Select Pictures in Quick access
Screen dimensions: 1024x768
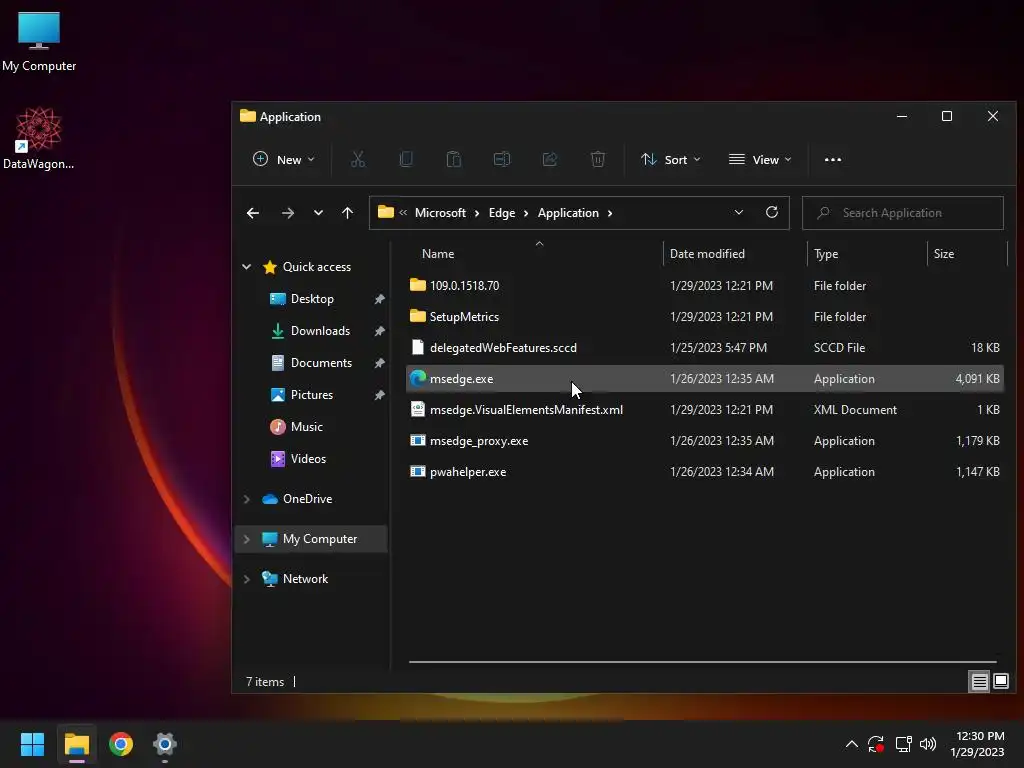pyautogui.click(x=312, y=394)
